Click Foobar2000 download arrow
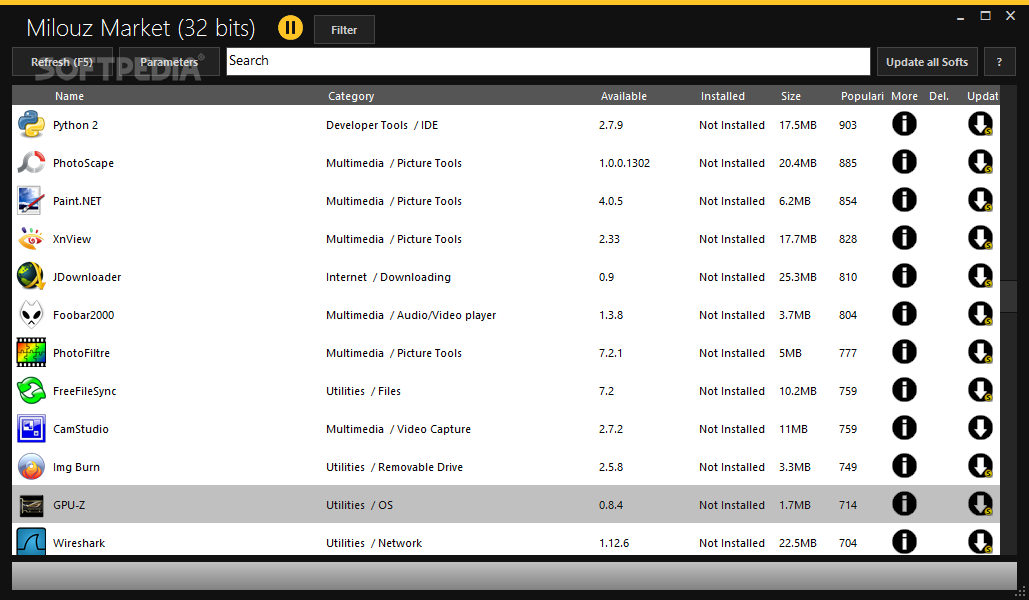Viewport: 1029px width, 600px height. coord(980,314)
